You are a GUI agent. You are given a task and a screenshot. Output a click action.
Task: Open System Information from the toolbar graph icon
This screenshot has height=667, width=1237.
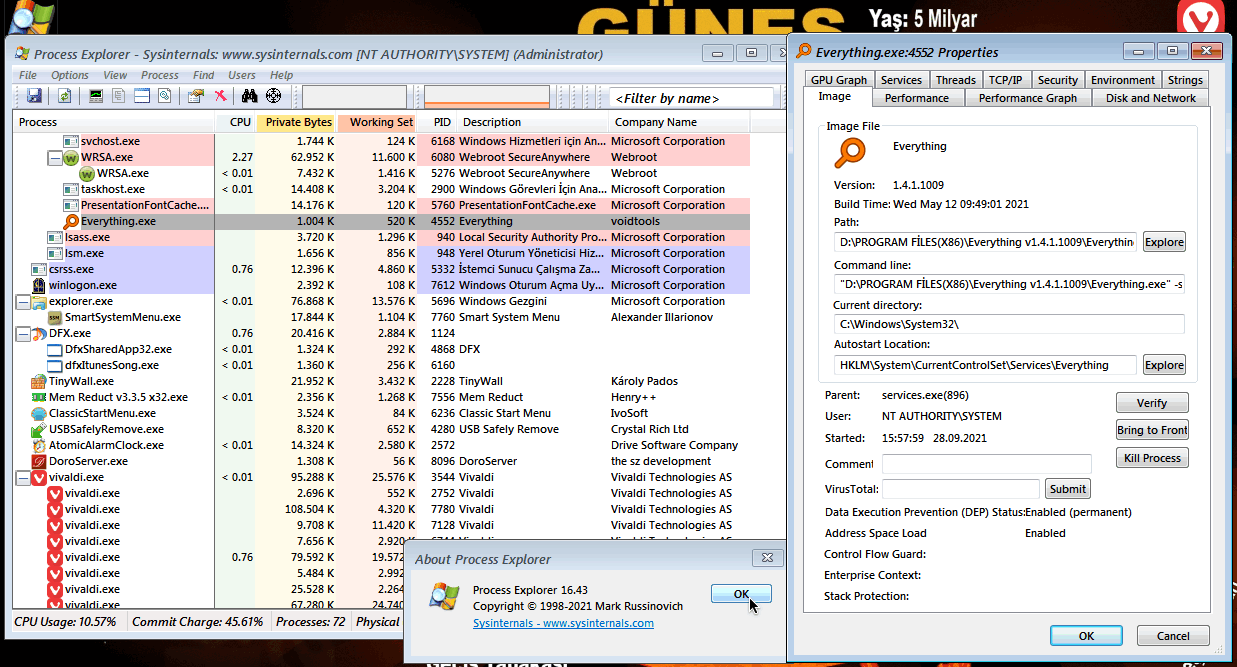(97, 96)
